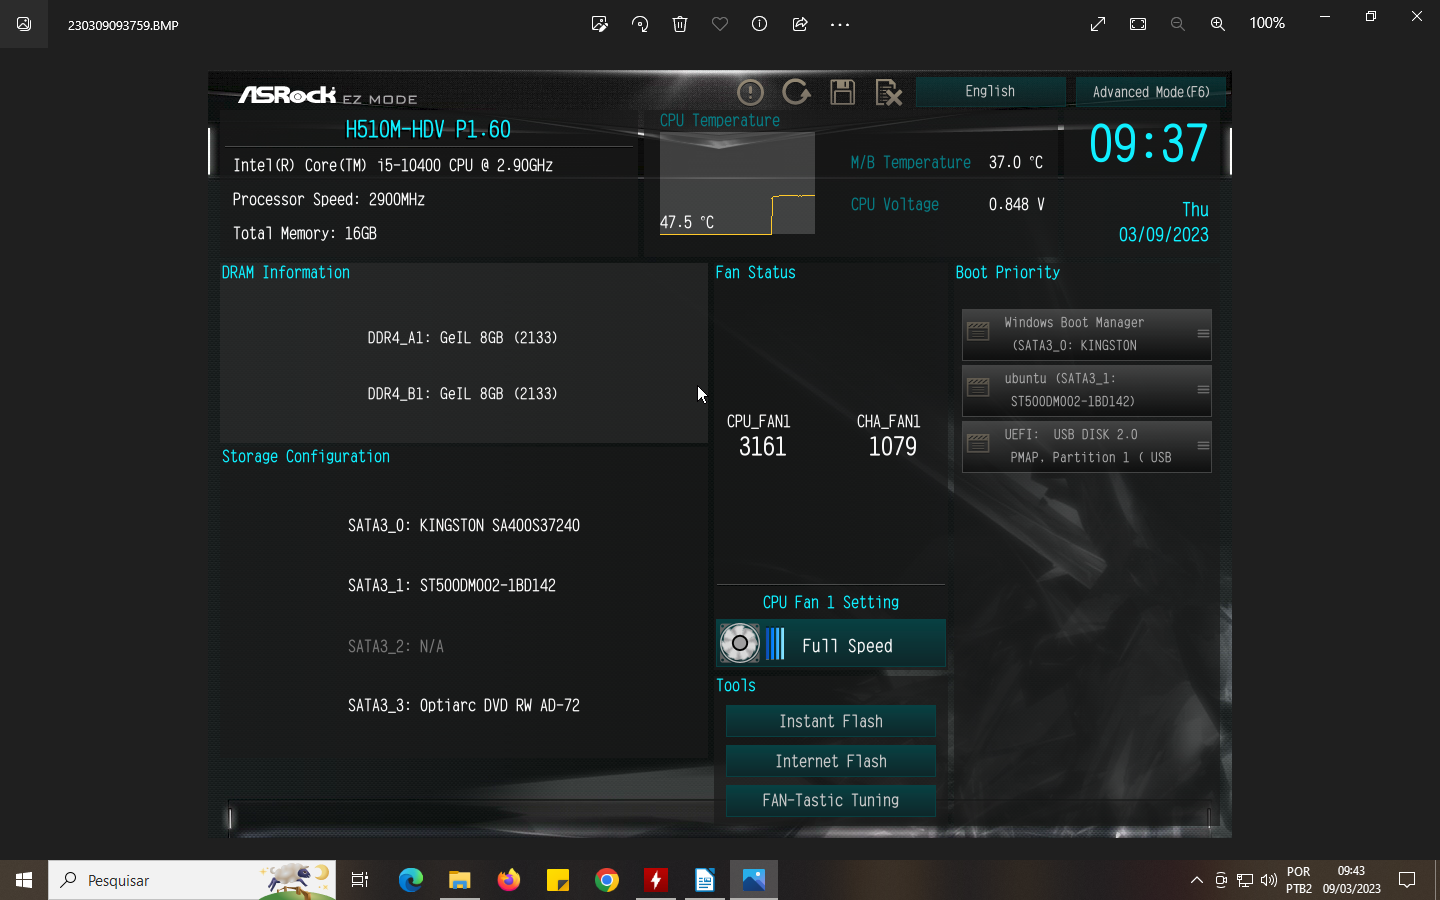Viewport: 1440px width, 900px height.
Task: Click the volume speaker tray icon
Action: pos(1269,880)
